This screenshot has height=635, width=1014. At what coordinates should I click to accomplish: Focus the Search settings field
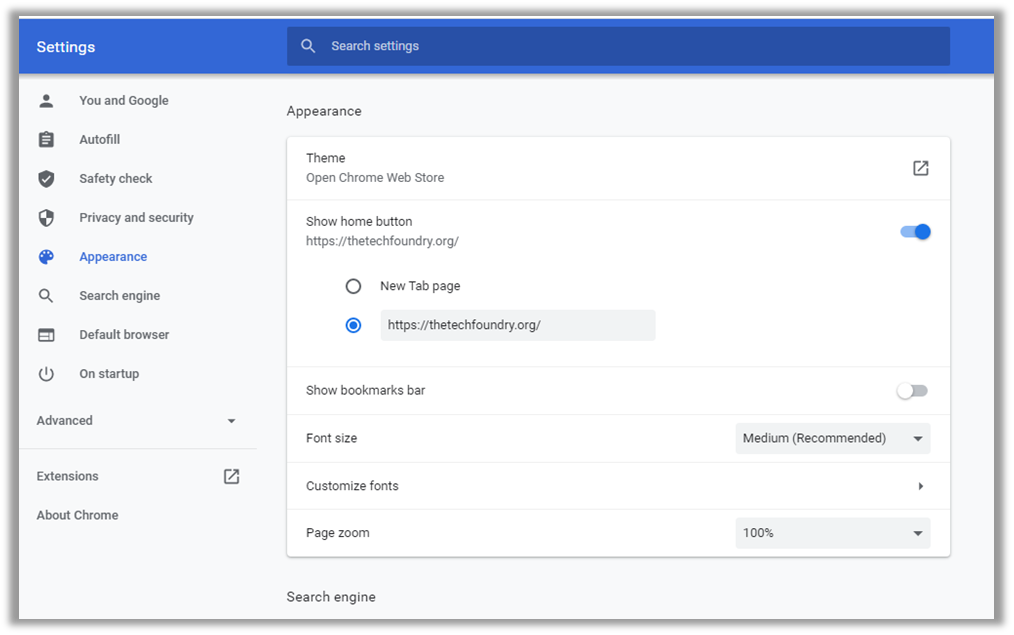(618, 46)
